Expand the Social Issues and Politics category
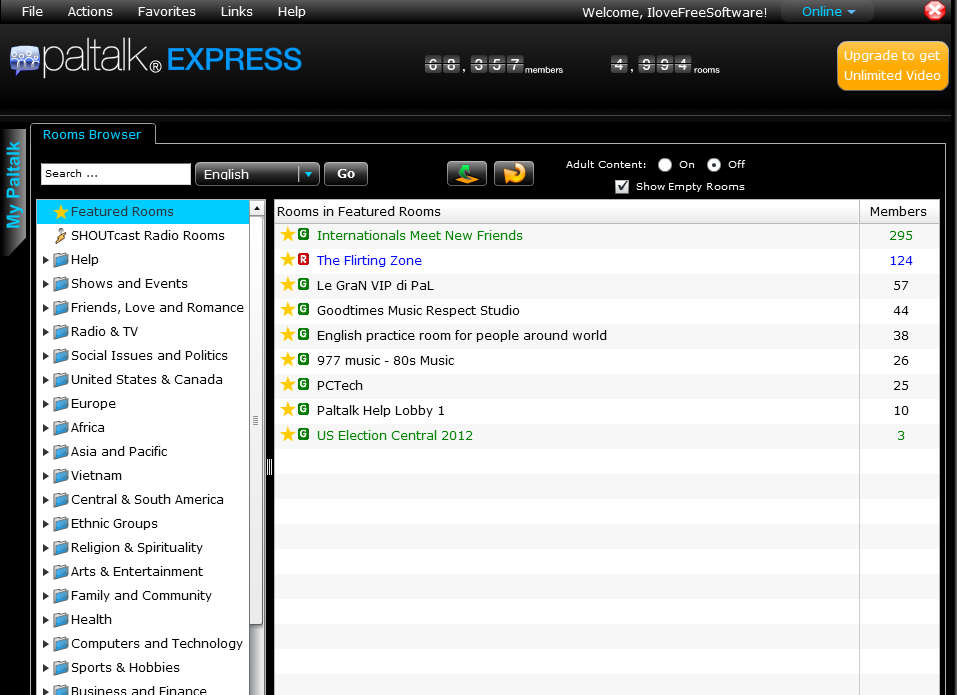 pos(46,356)
